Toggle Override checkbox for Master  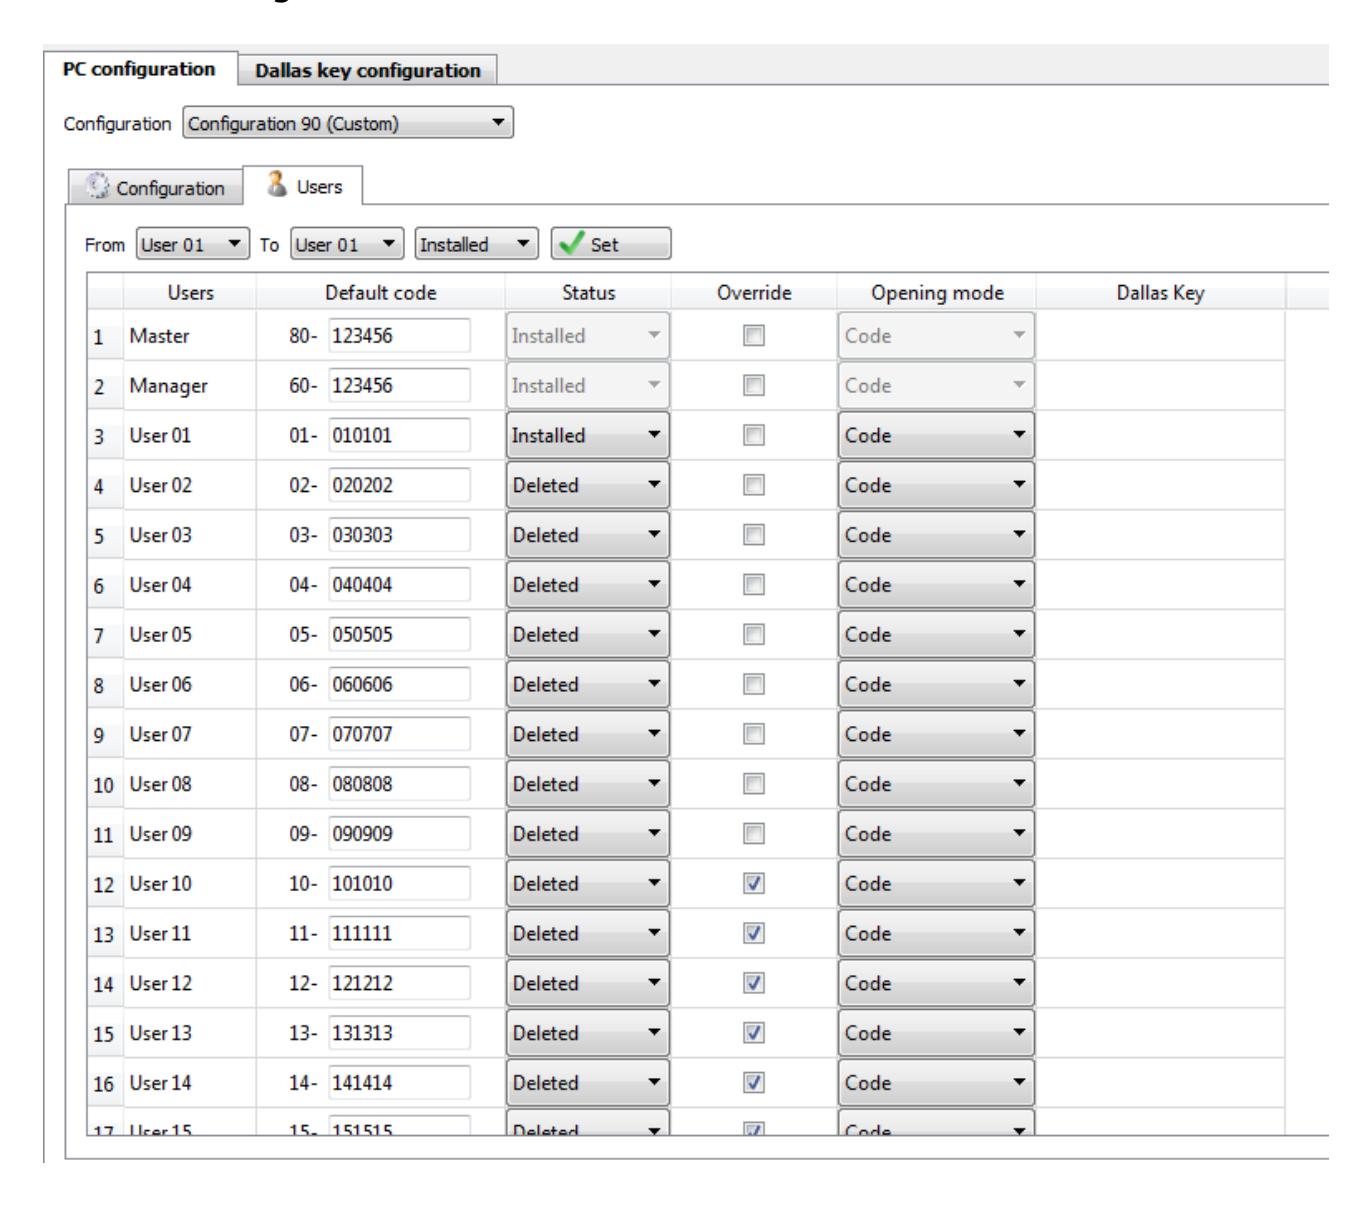[753, 336]
